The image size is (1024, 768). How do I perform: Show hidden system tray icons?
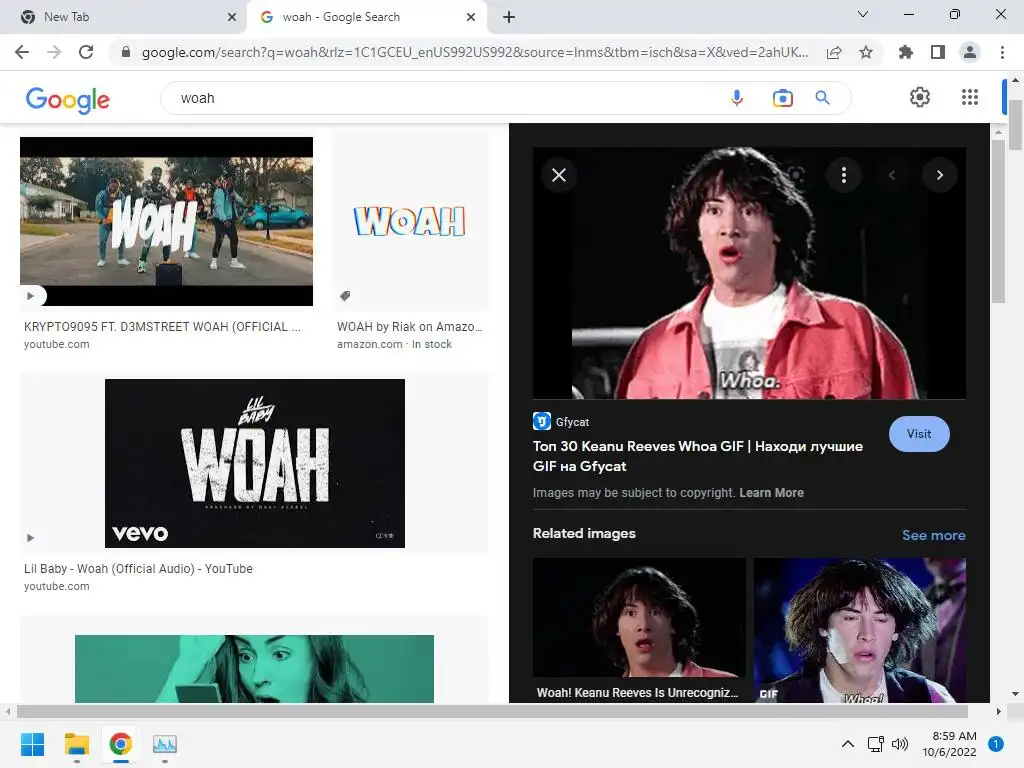click(848, 744)
